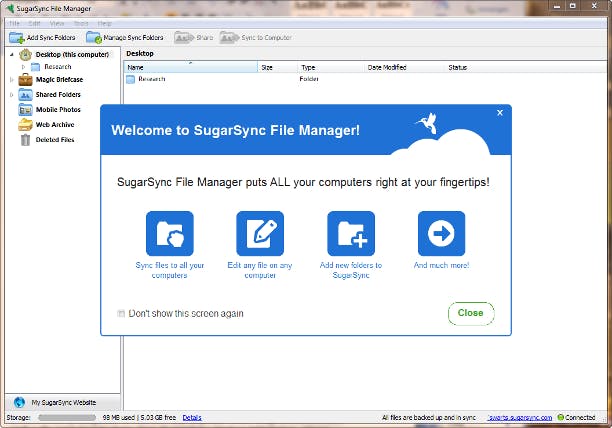Maximize the SugarSync File Manager window
The image size is (612, 428).
pos(573,6)
